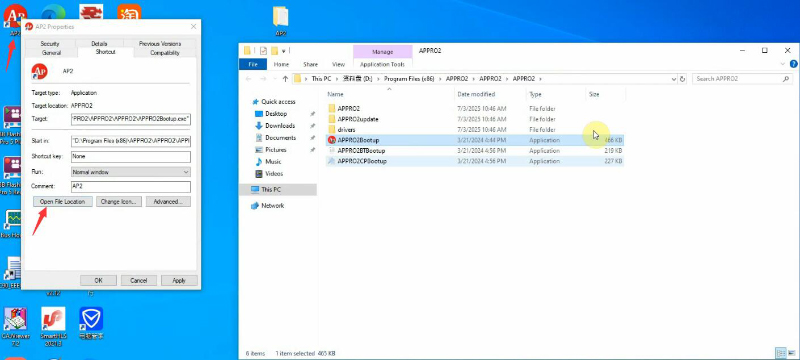Select the APPRO2Bootup application icon

332,140
